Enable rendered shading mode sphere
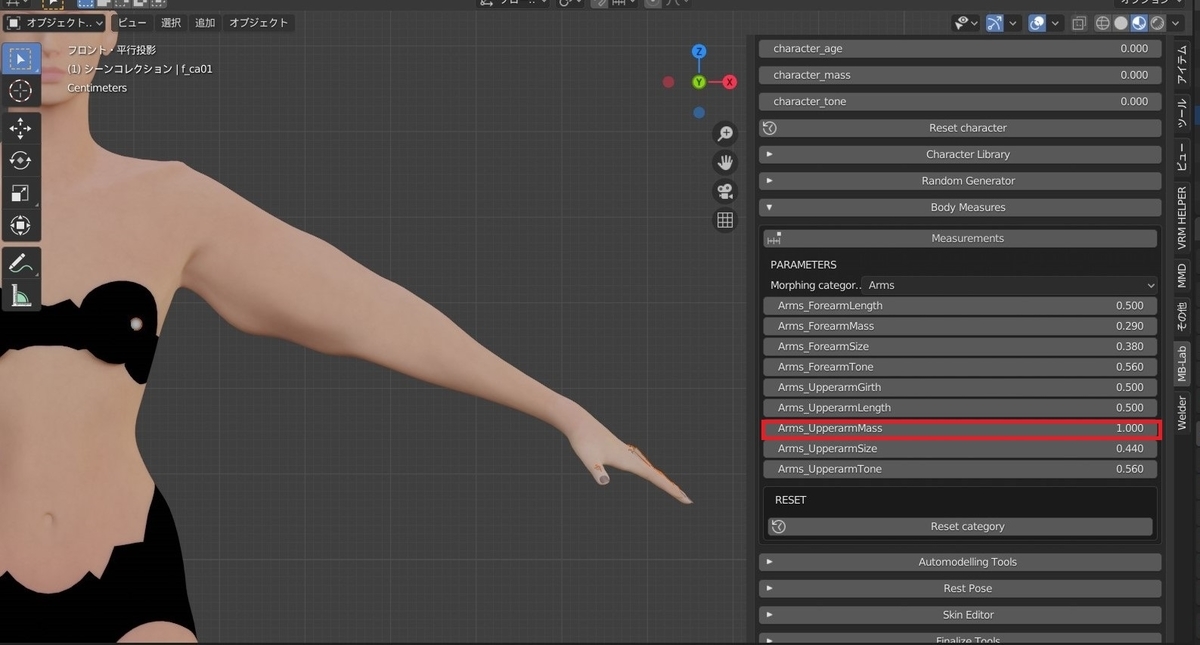 (x=1157, y=23)
